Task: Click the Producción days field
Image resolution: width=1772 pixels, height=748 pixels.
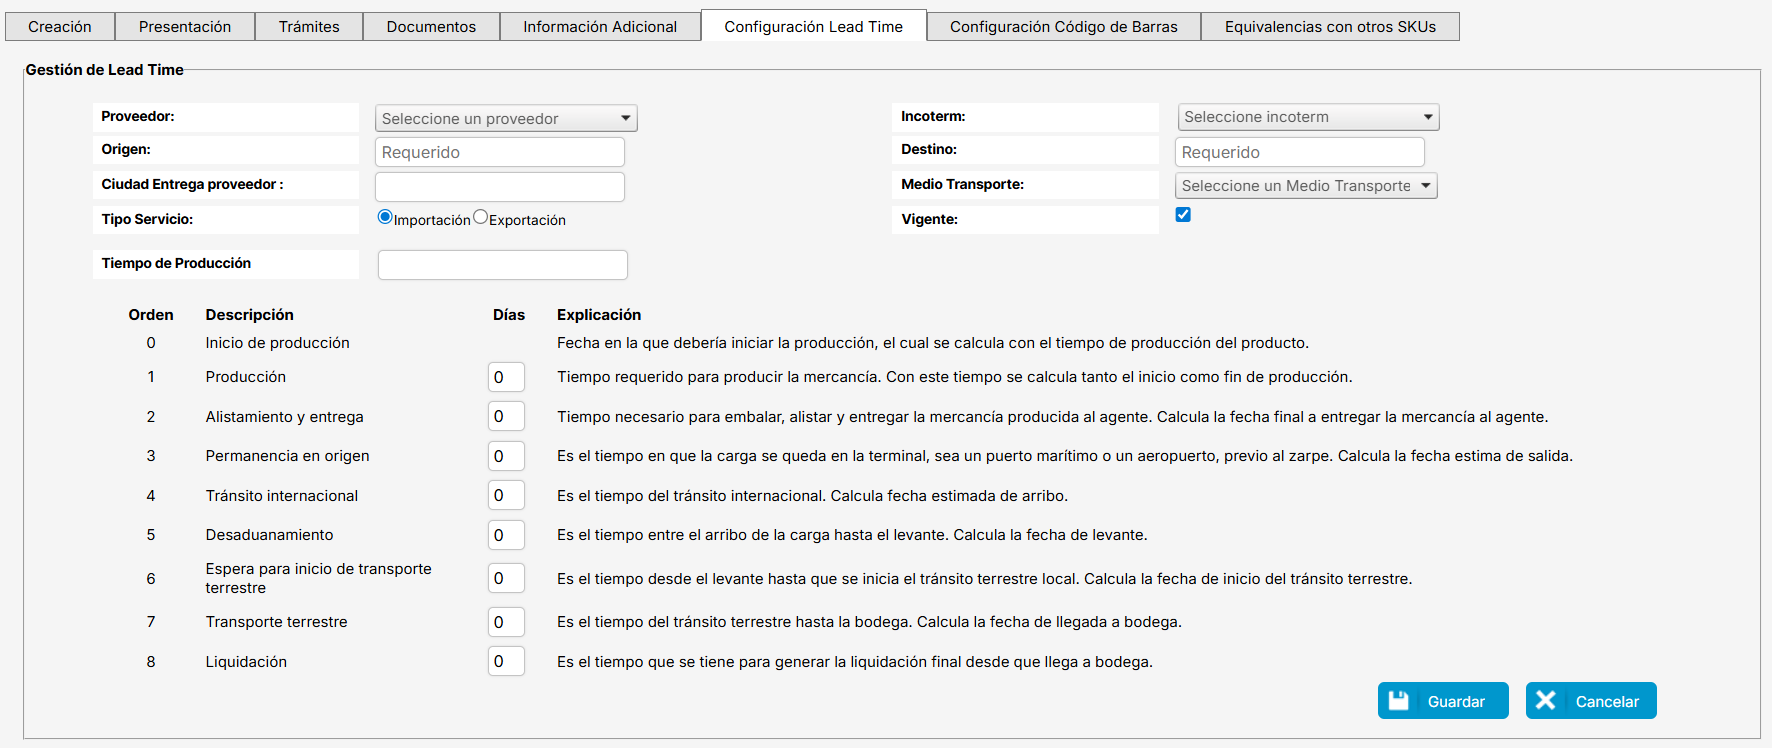Action: (506, 377)
